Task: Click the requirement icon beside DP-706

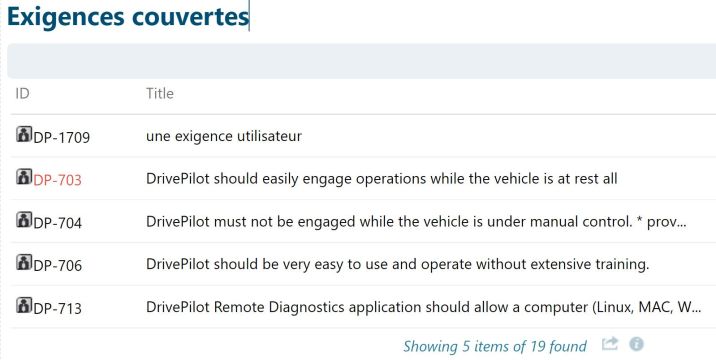Action: (24, 262)
